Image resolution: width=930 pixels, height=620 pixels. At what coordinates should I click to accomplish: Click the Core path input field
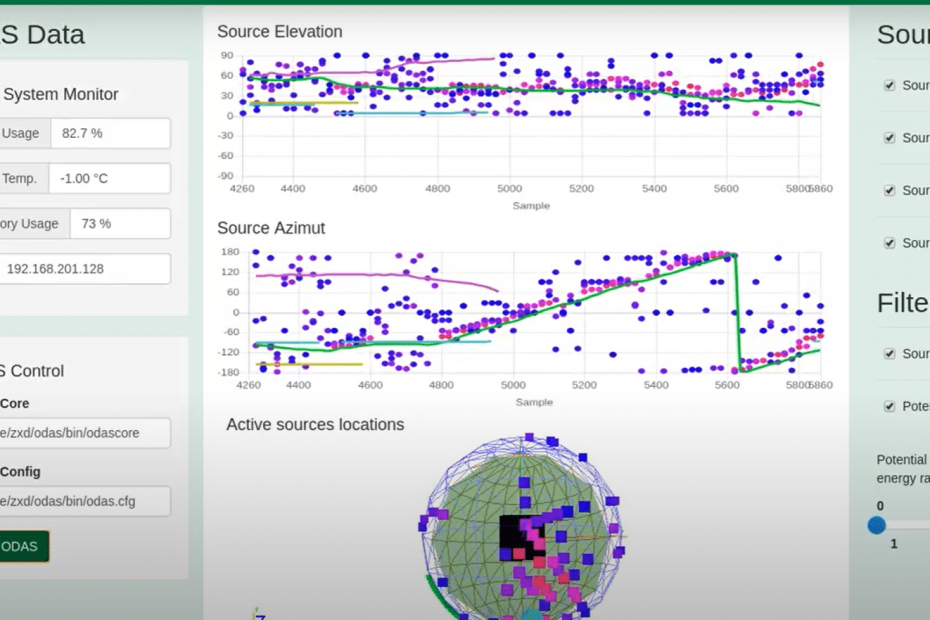84,433
